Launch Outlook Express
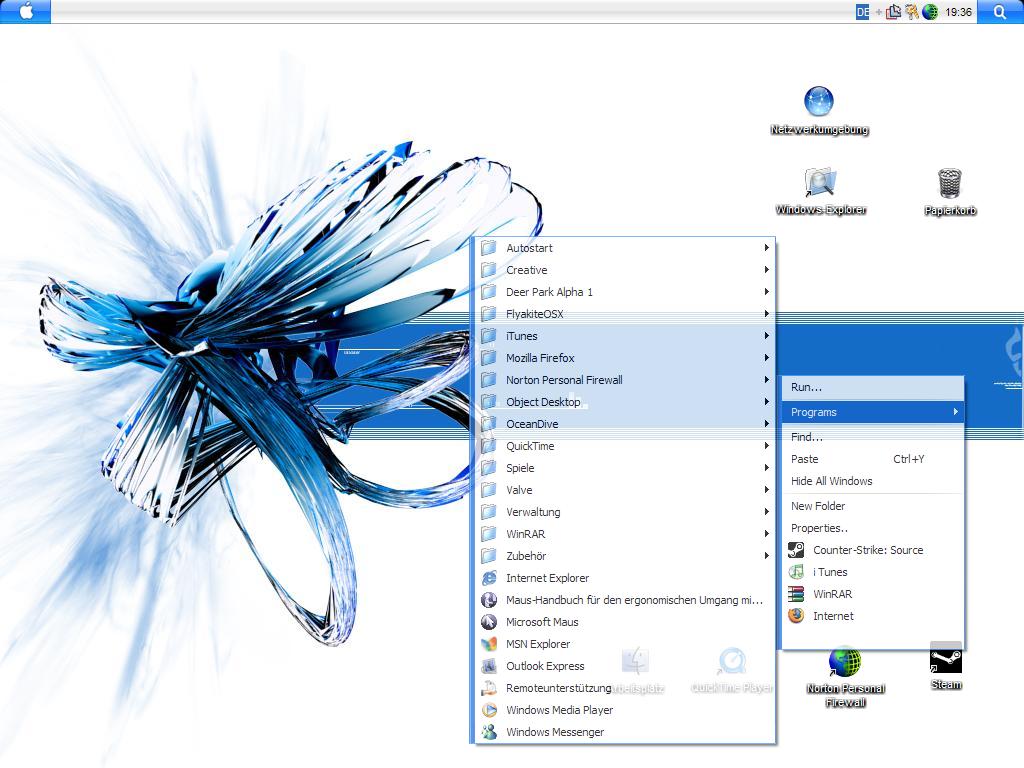 pyautogui.click(x=625, y=666)
